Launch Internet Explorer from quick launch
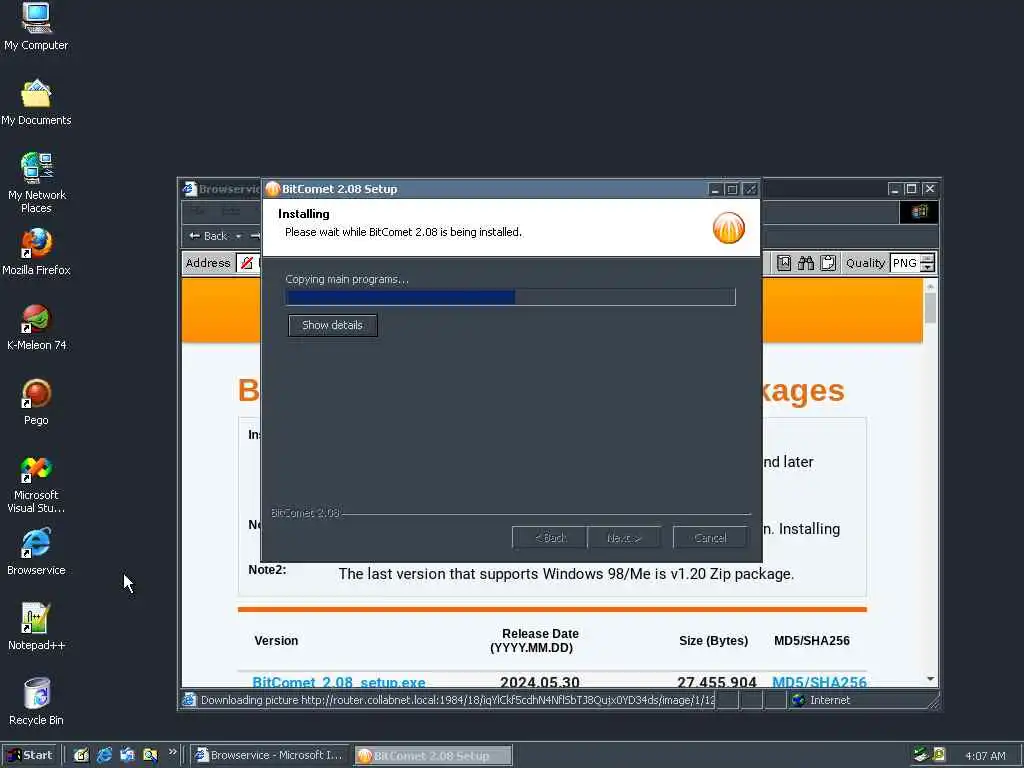 pos(104,755)
